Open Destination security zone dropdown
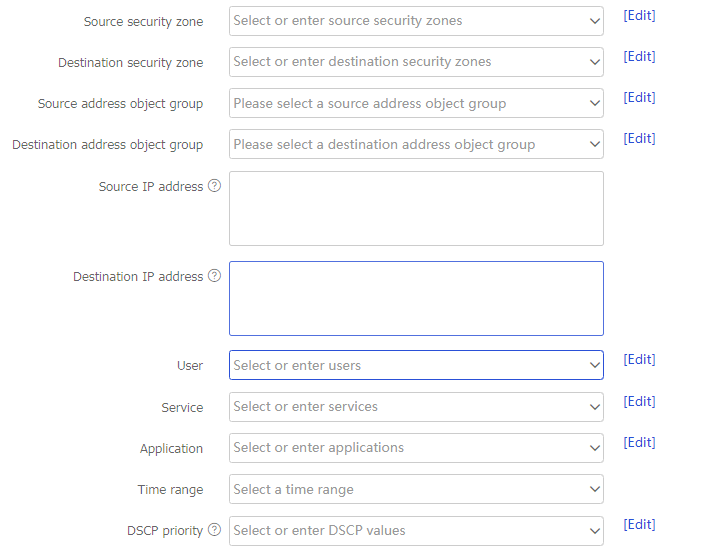The height and width of the screenshot is (552, 709). (x=416, y=62)
